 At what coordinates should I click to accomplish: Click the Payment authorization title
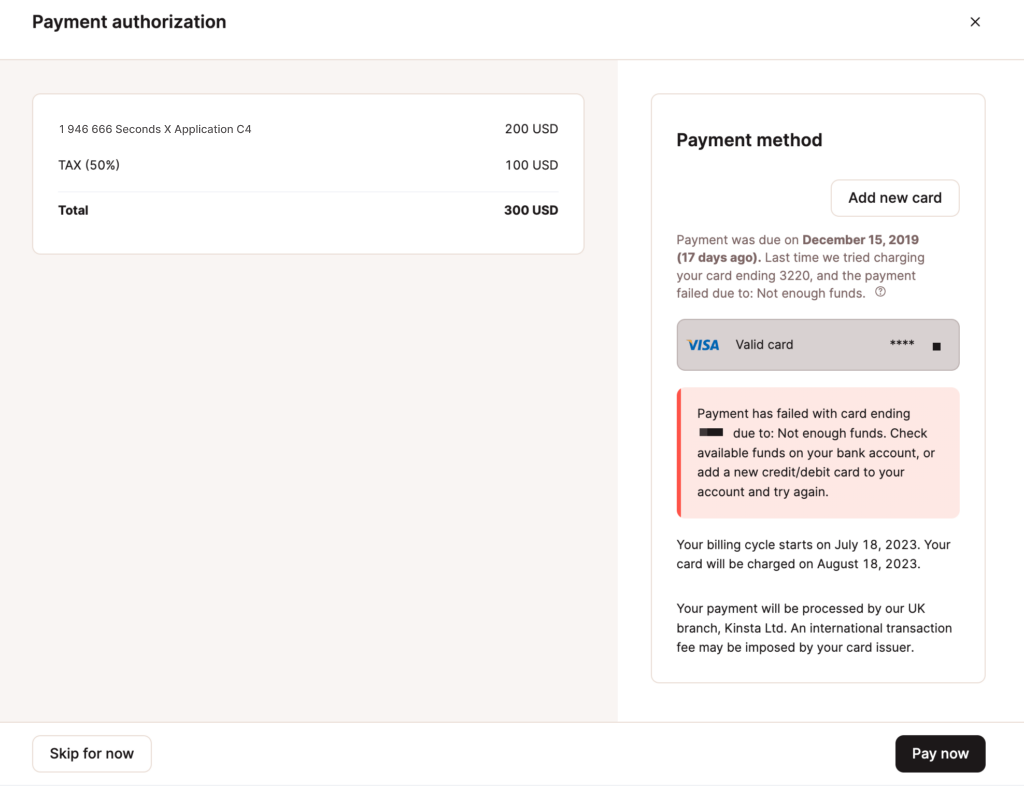click(x=129, y=21)
